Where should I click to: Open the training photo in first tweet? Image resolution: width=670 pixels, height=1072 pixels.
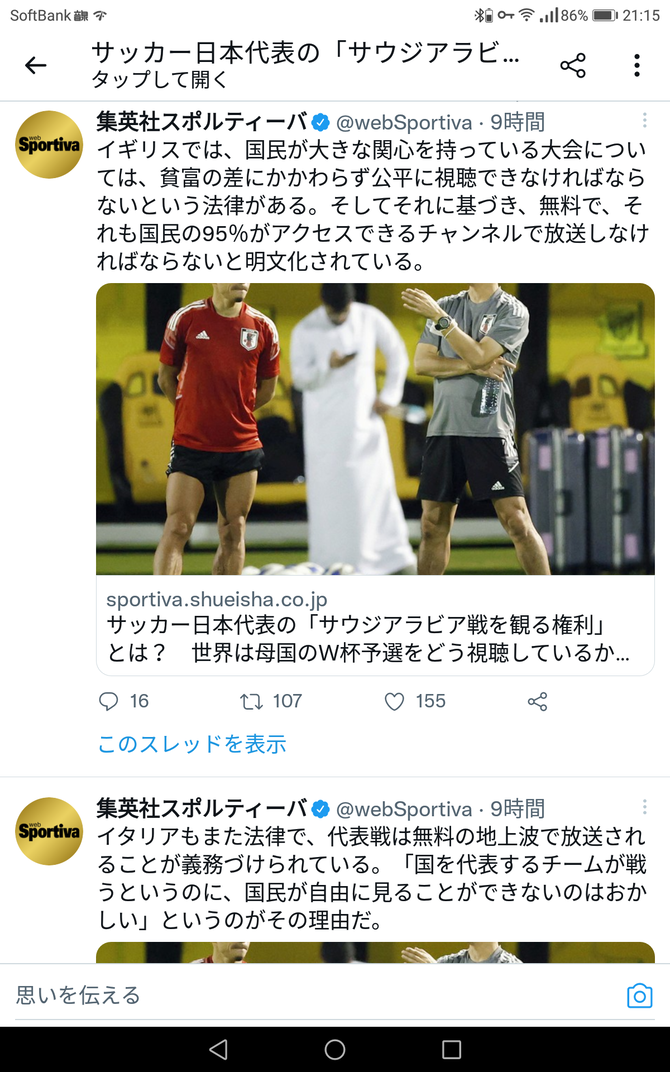tap(375, 429)
